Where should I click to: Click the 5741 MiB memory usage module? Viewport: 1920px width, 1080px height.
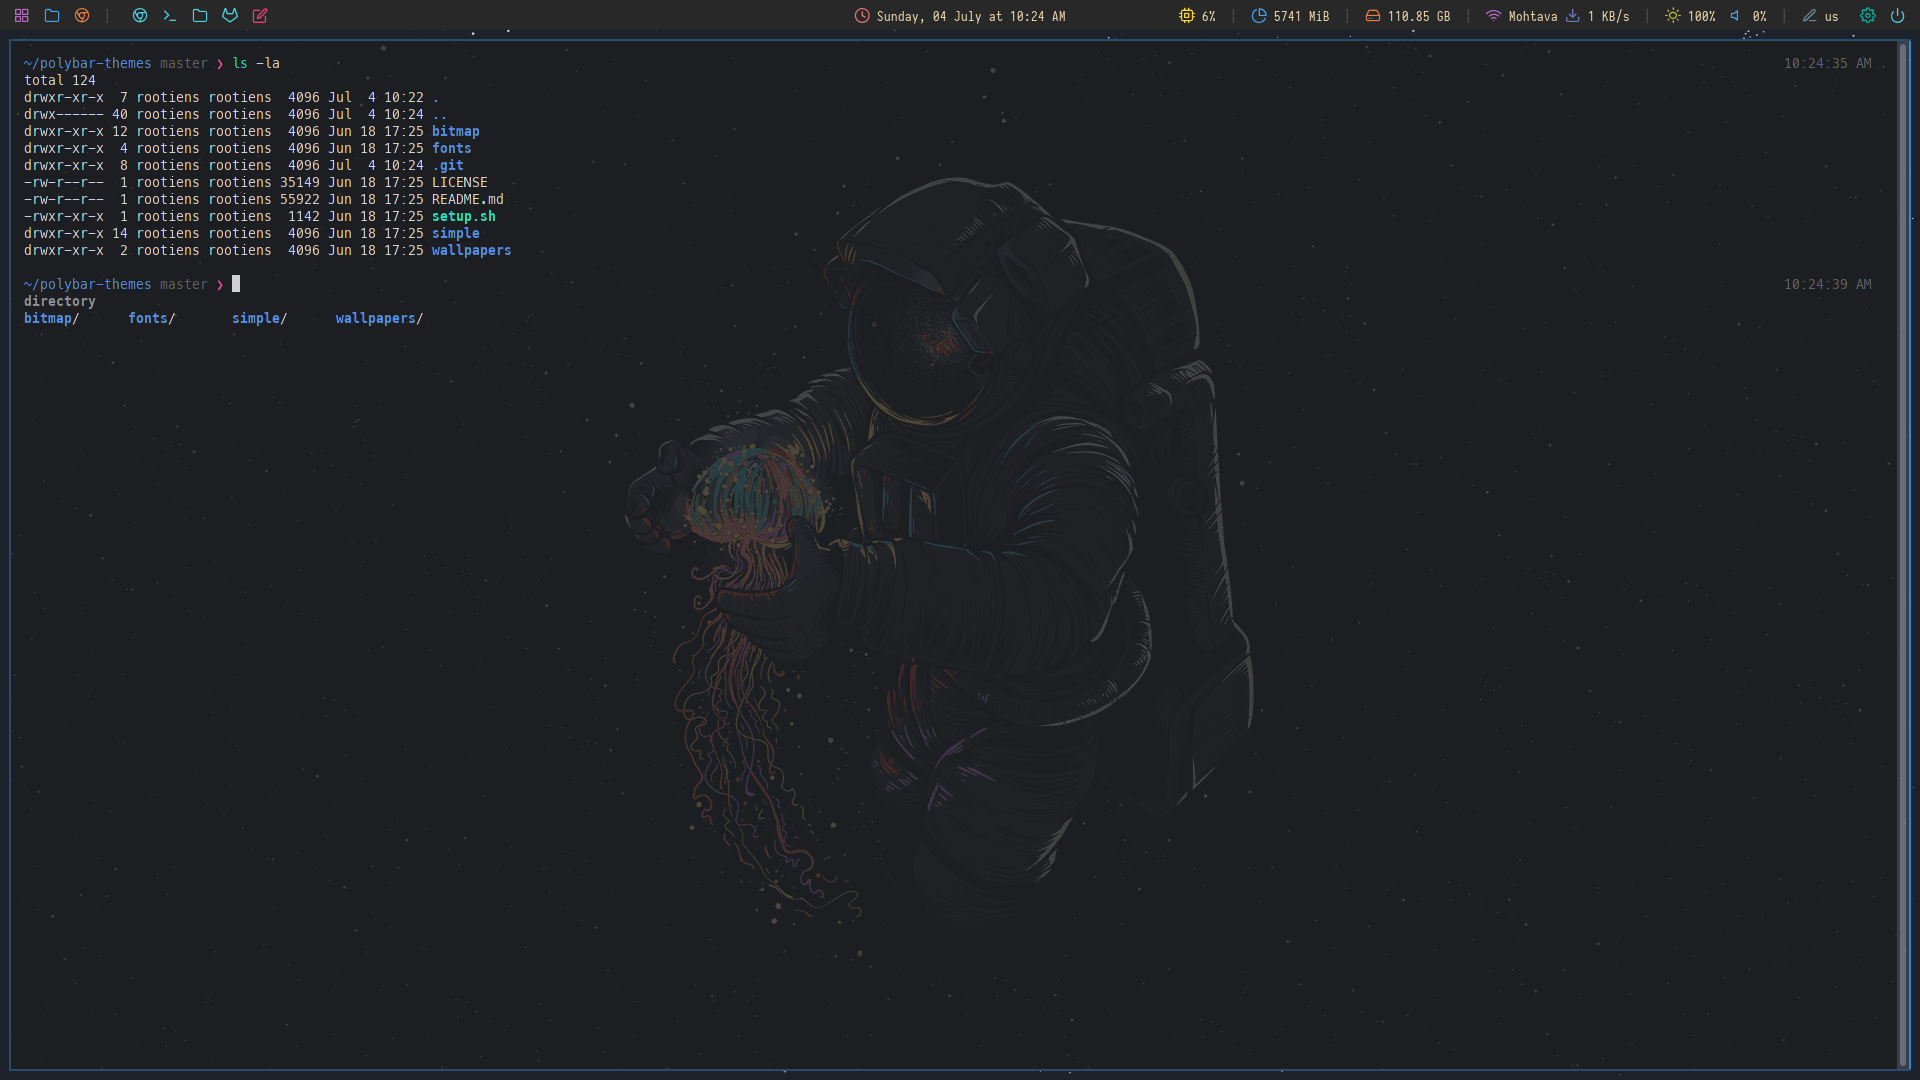(1290, 16)
